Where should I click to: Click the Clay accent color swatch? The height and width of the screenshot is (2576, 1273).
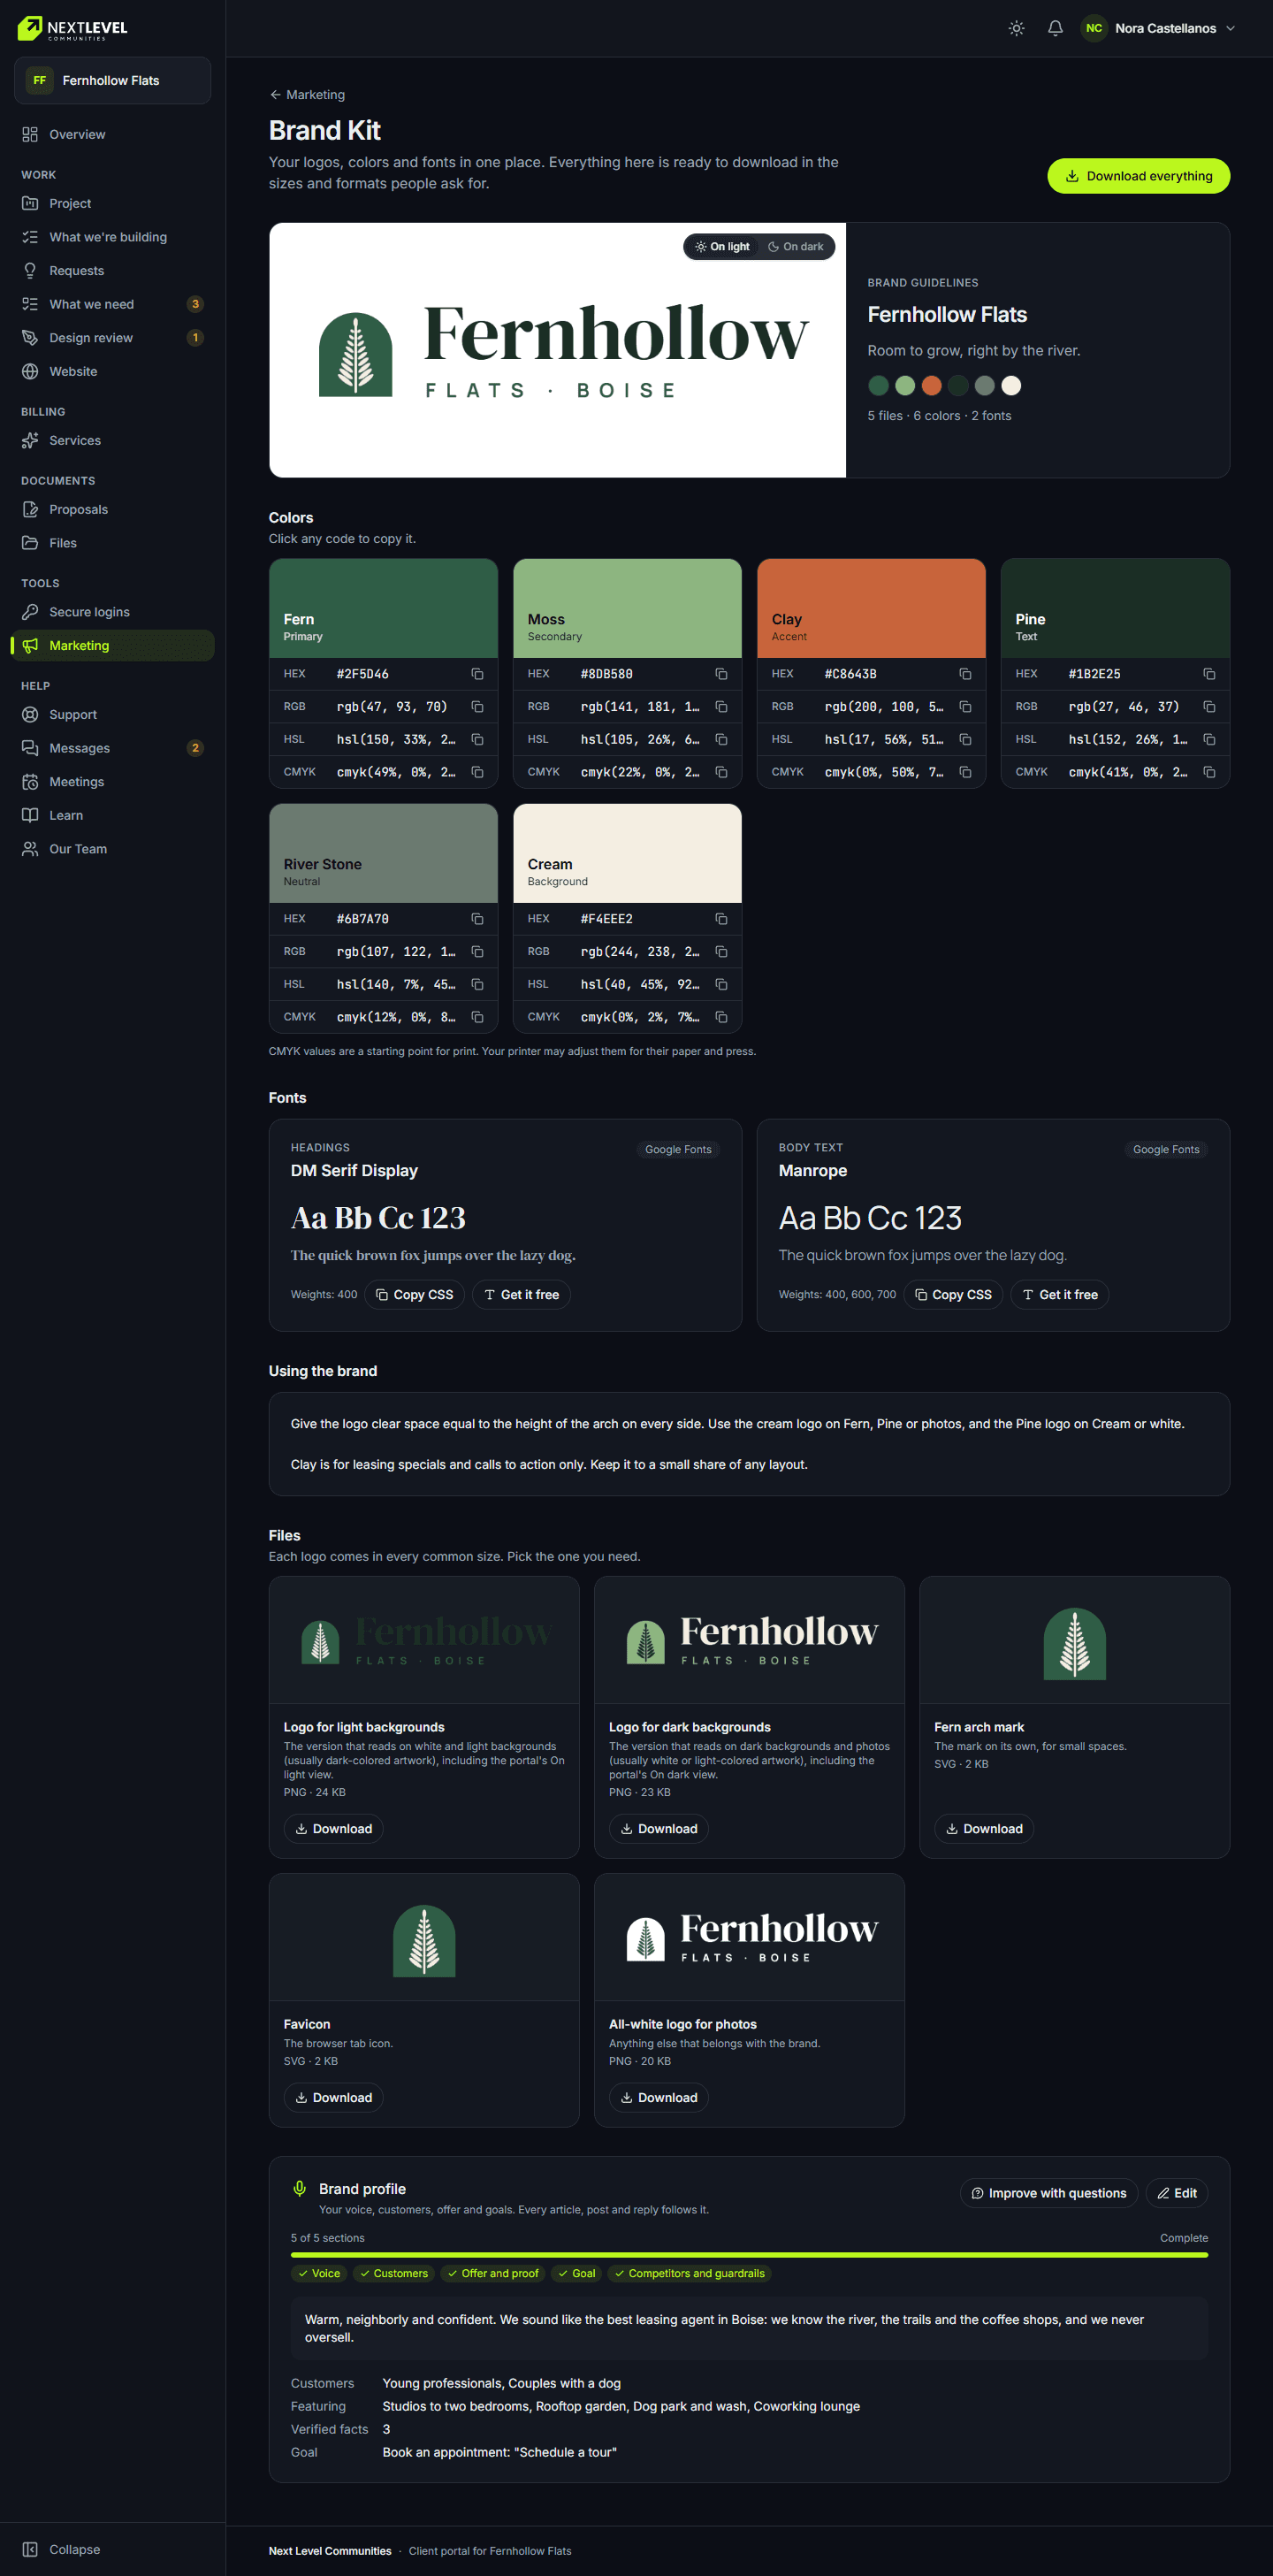(x=871, y=608)
